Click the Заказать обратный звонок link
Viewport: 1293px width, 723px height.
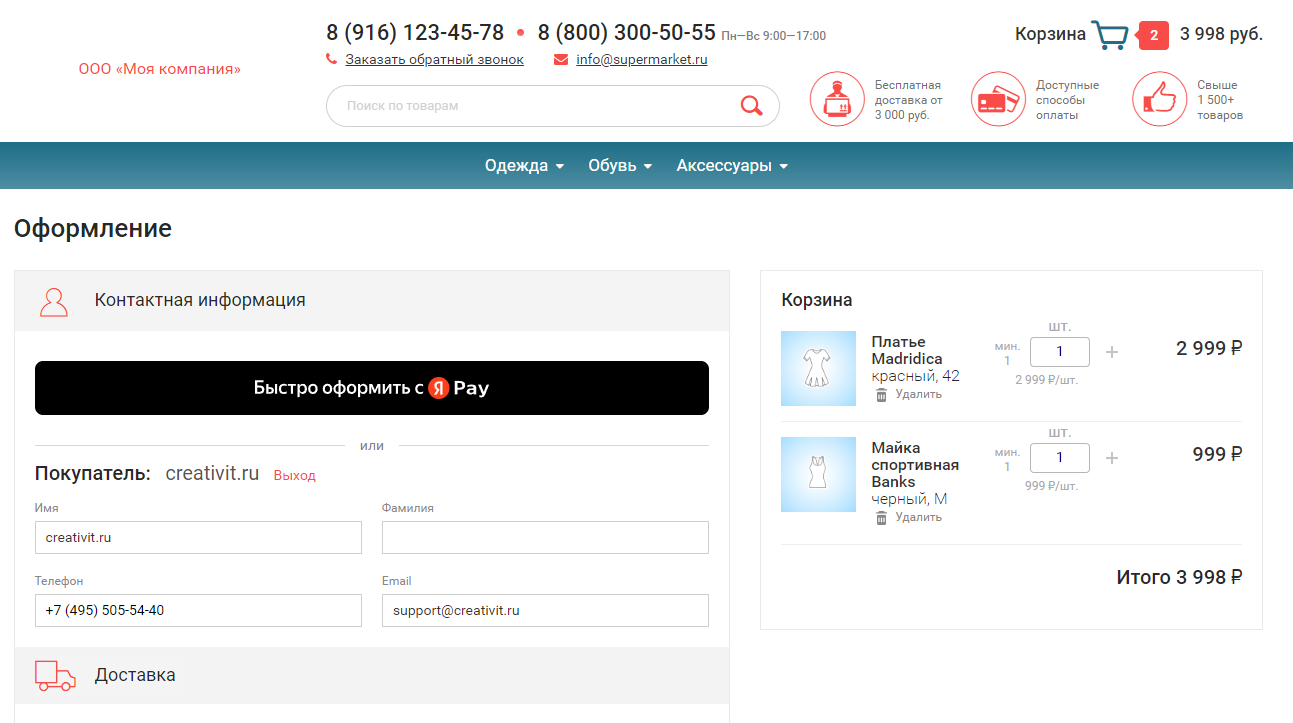coord(434,60)
